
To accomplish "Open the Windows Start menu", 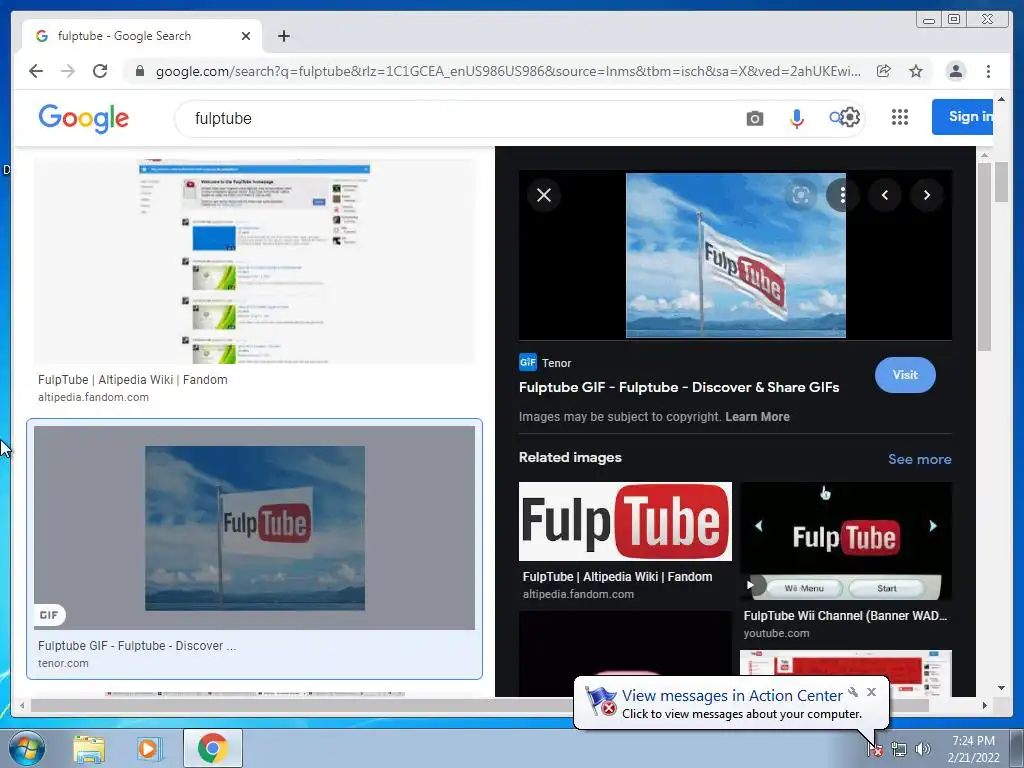I will (27, 748).
